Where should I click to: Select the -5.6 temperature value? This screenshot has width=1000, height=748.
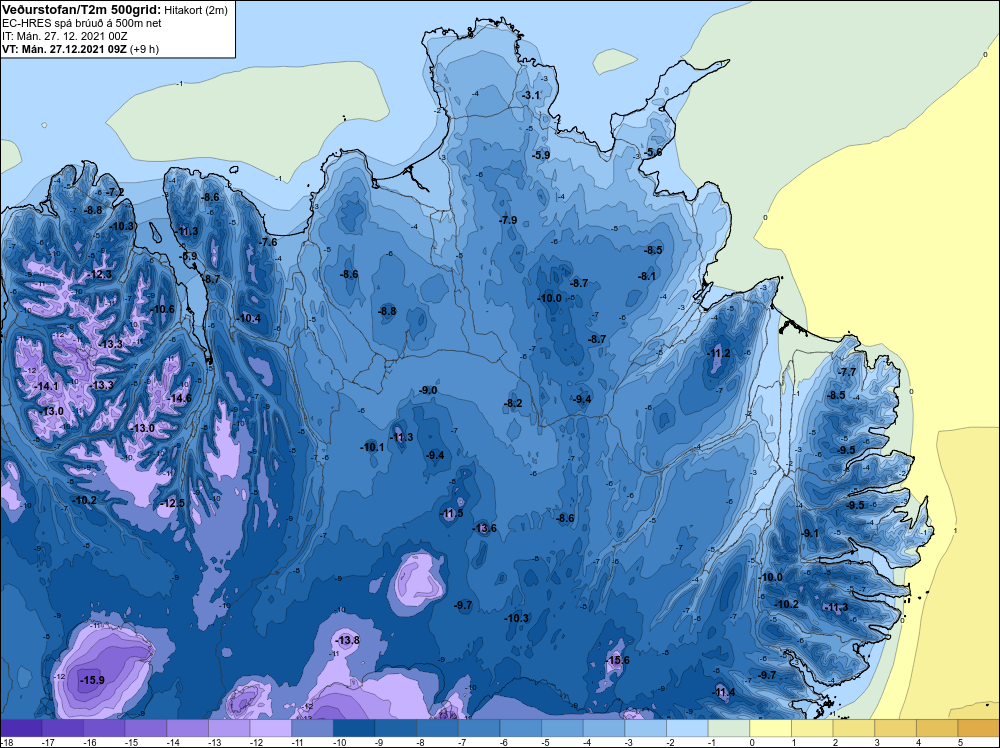[652, 152]
